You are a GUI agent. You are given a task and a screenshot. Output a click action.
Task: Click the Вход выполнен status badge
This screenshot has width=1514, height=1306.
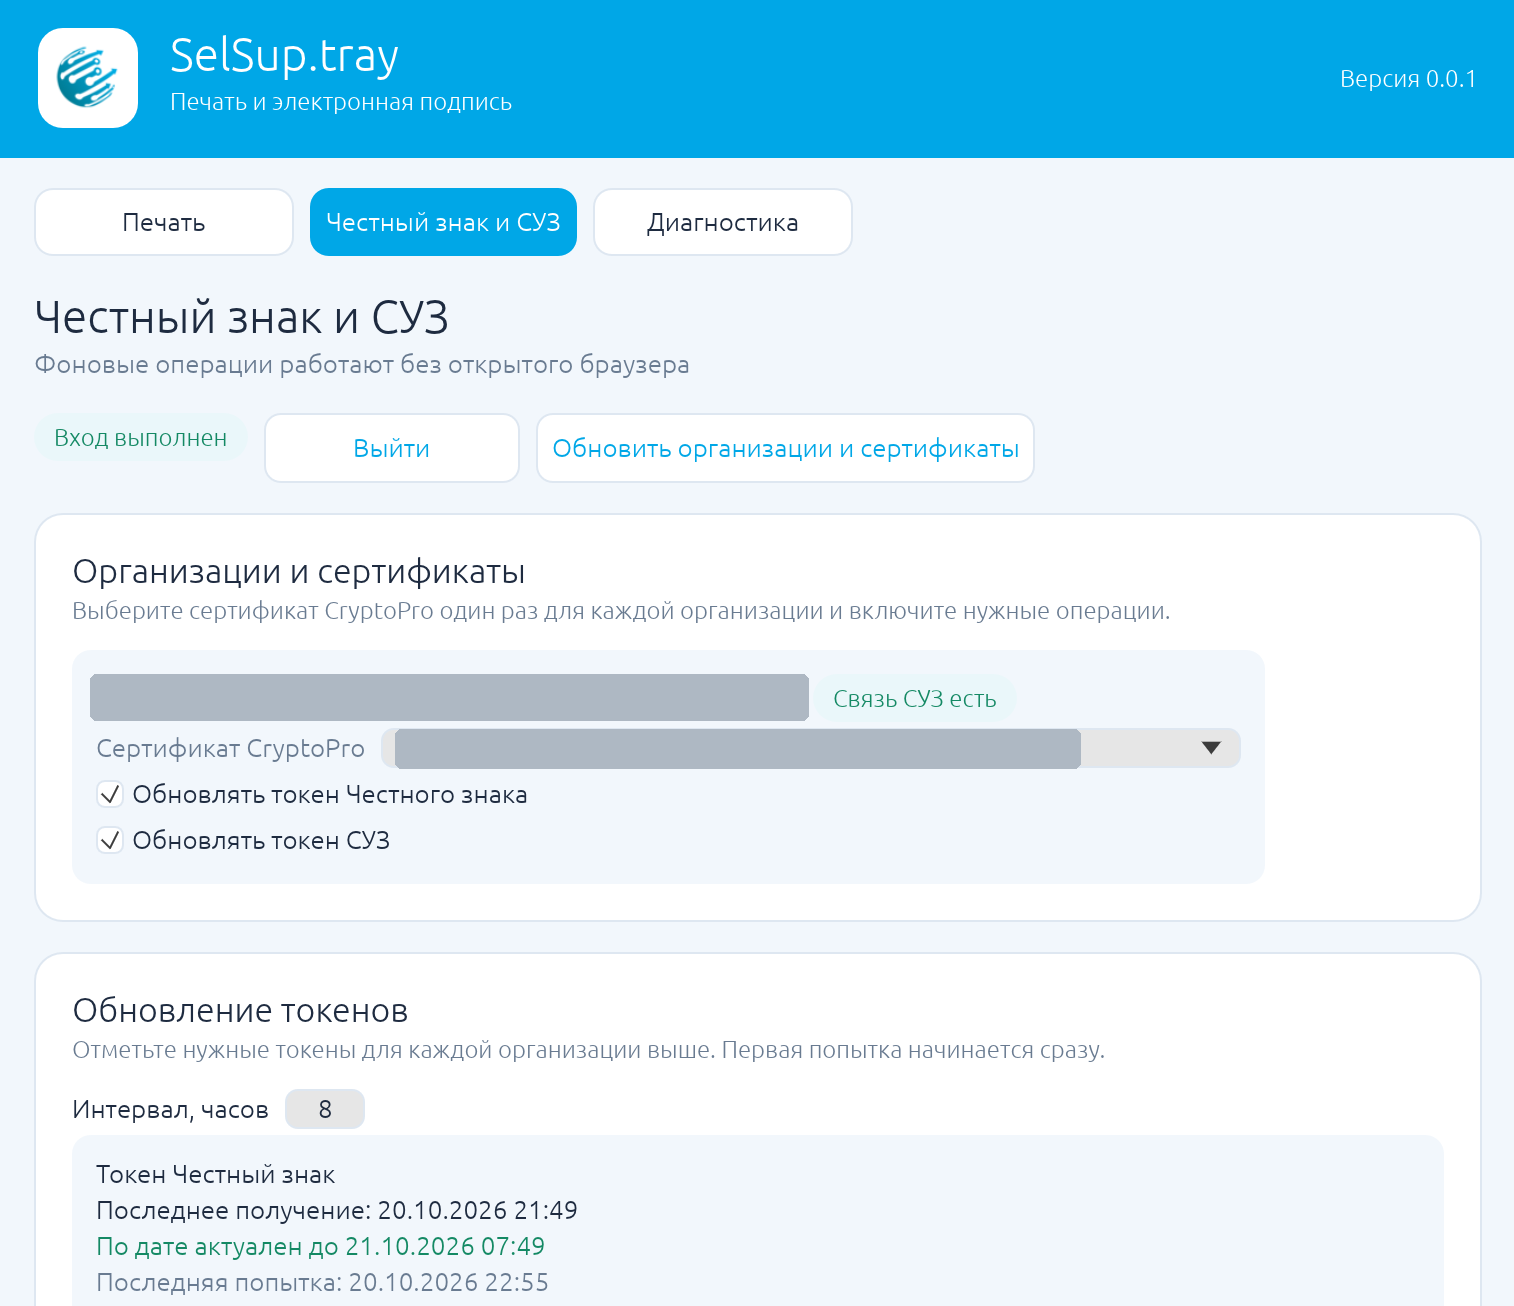[x=141, y=438]
